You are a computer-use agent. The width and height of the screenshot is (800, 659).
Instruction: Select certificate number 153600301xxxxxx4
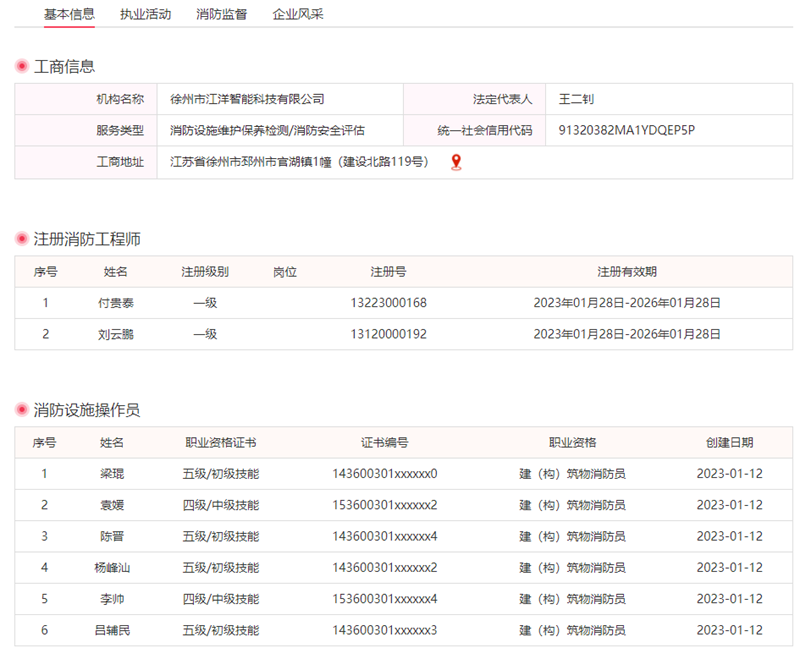click(x=385, y=599)
